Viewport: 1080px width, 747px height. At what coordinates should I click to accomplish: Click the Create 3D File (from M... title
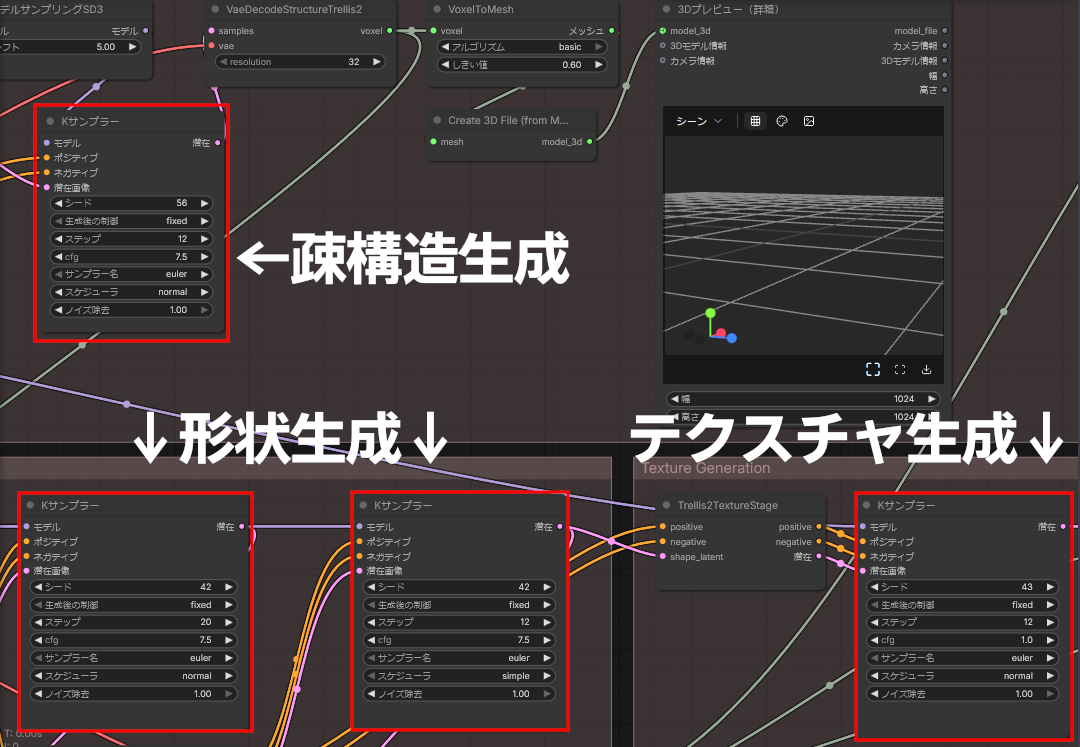[508, 120]
